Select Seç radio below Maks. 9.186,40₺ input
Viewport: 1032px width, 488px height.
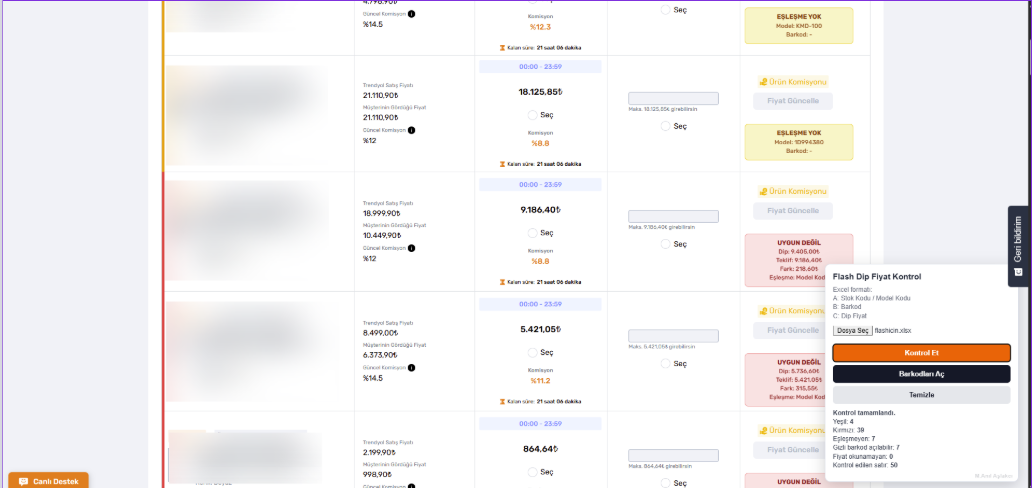[x=665, y=244]
